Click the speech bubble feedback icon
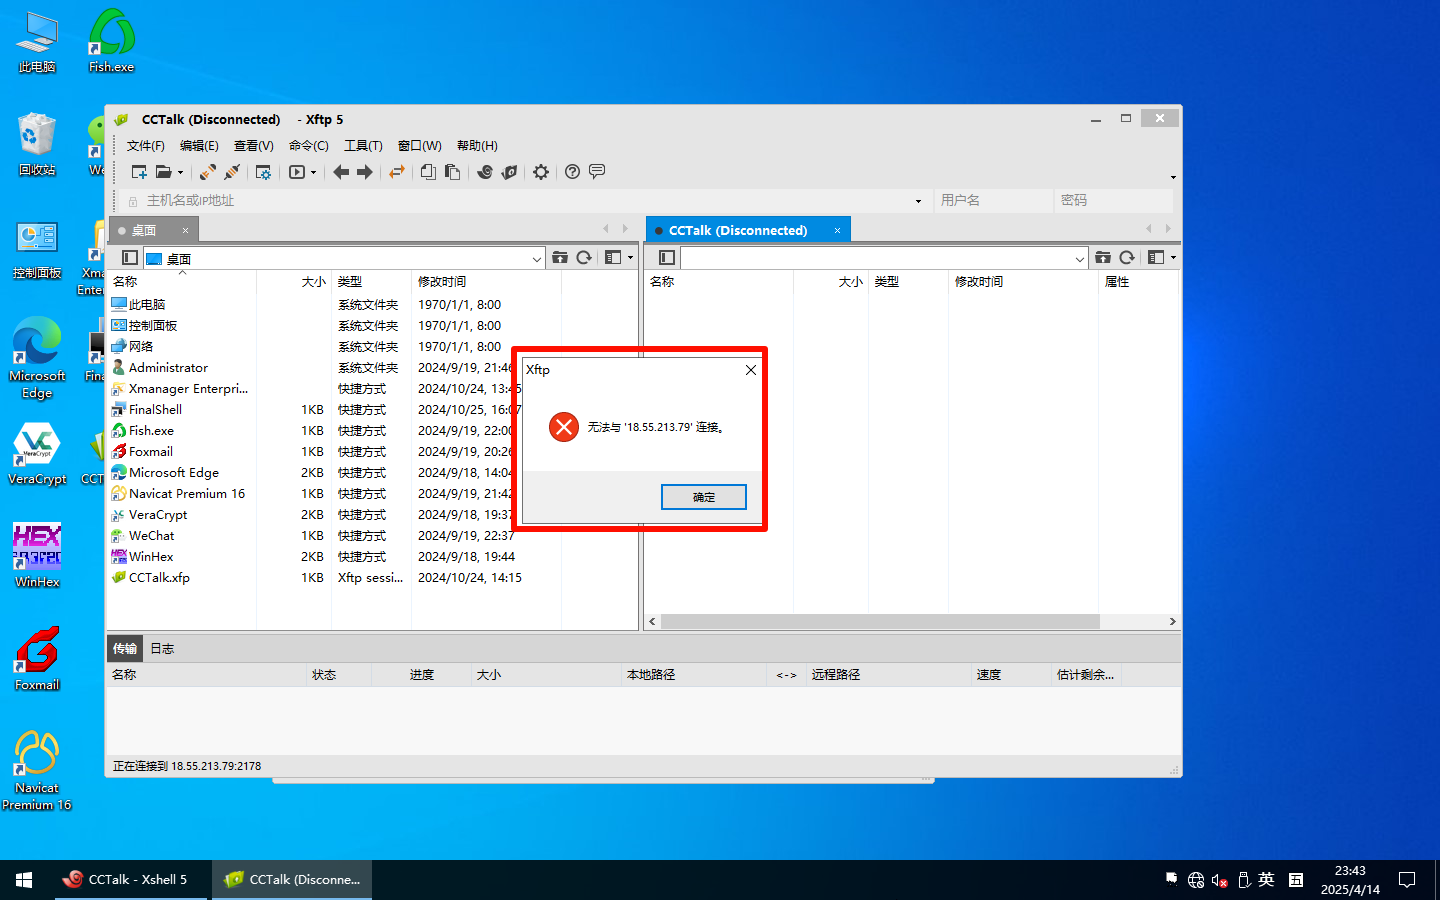 tap(597, 172)
